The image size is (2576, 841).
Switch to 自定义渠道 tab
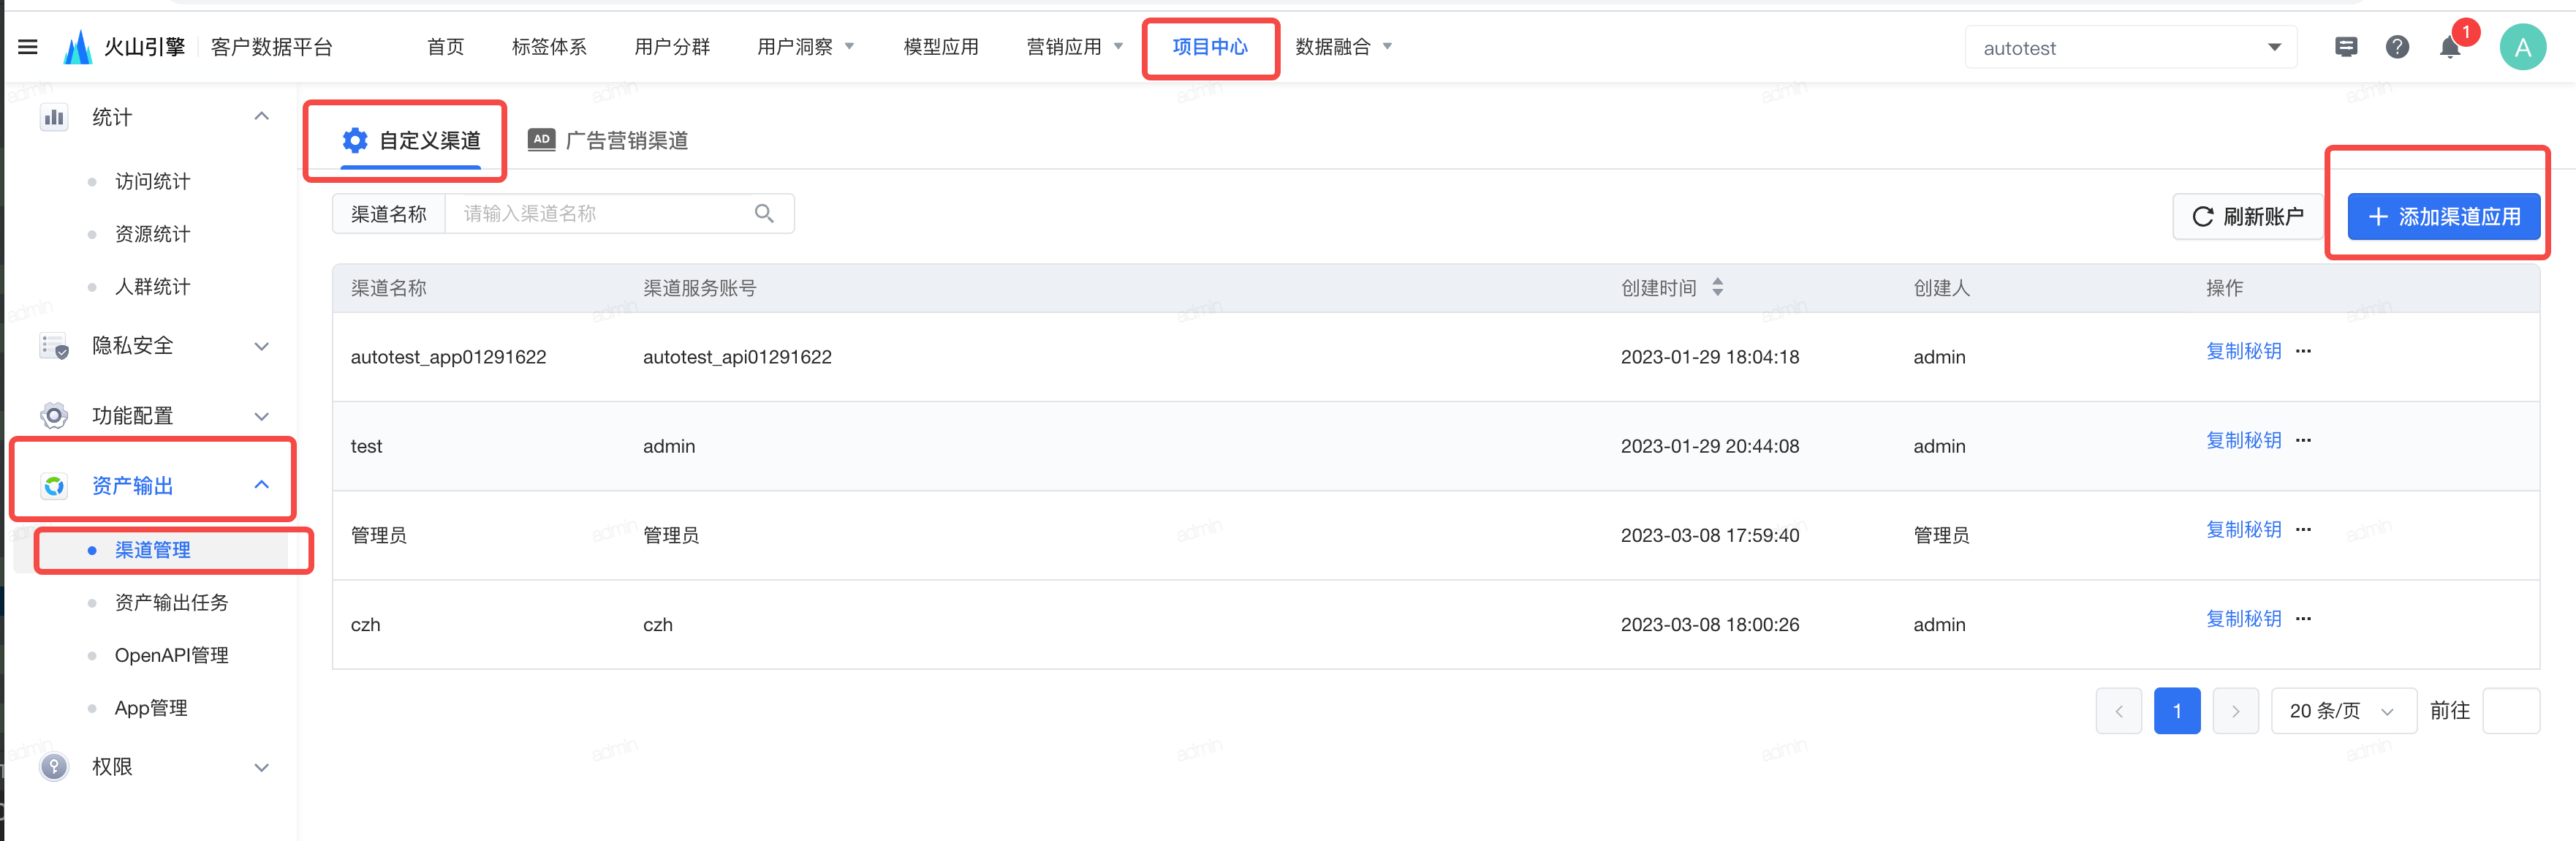[x=411, y=141]
